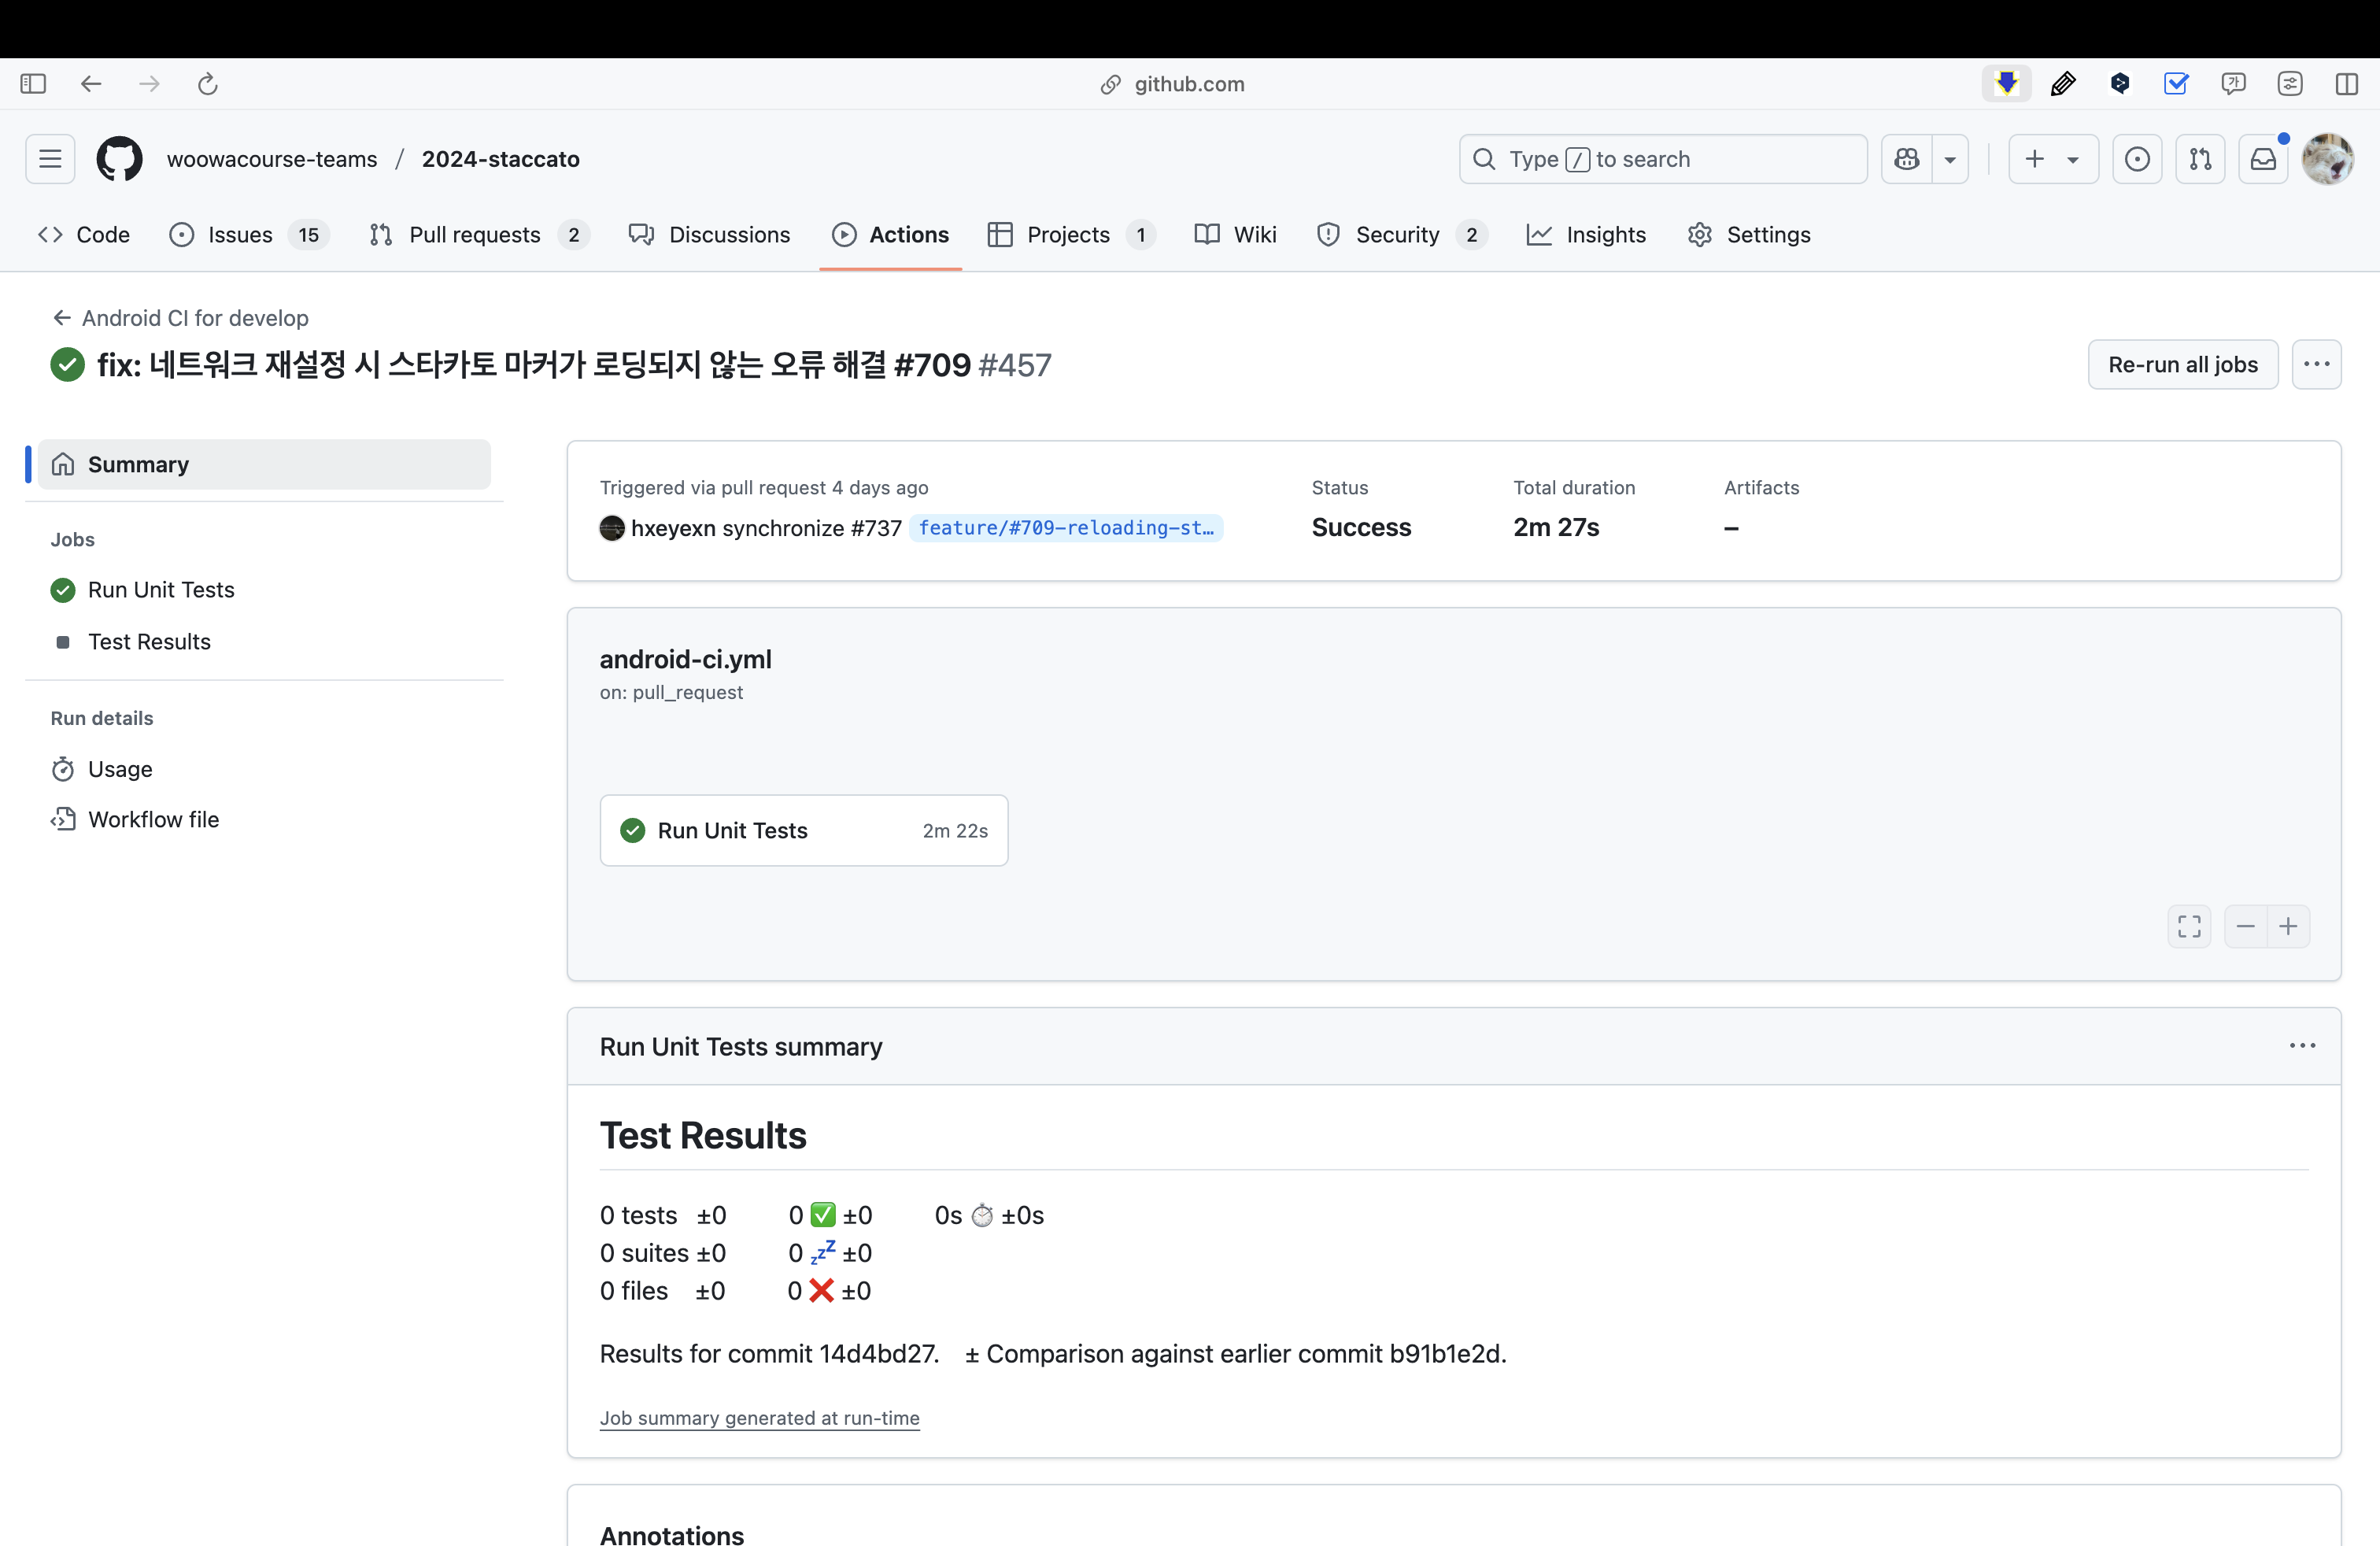Open the hamburger navigation menu

pyautogui.click(x=50, y=159)
